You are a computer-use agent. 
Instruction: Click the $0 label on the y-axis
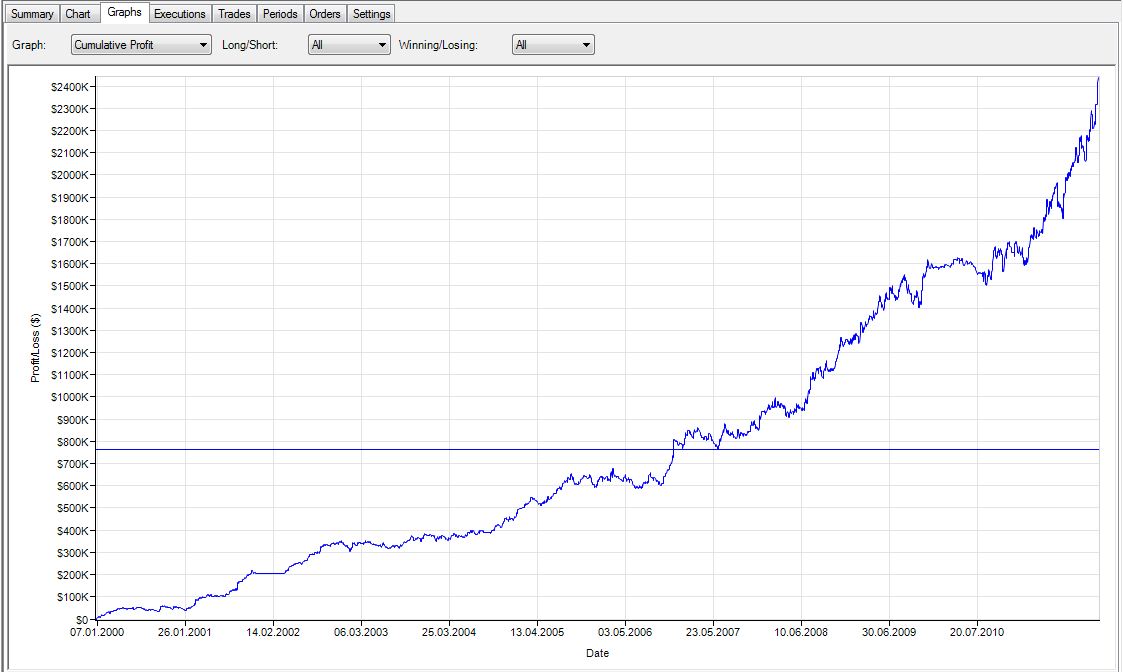81,619
